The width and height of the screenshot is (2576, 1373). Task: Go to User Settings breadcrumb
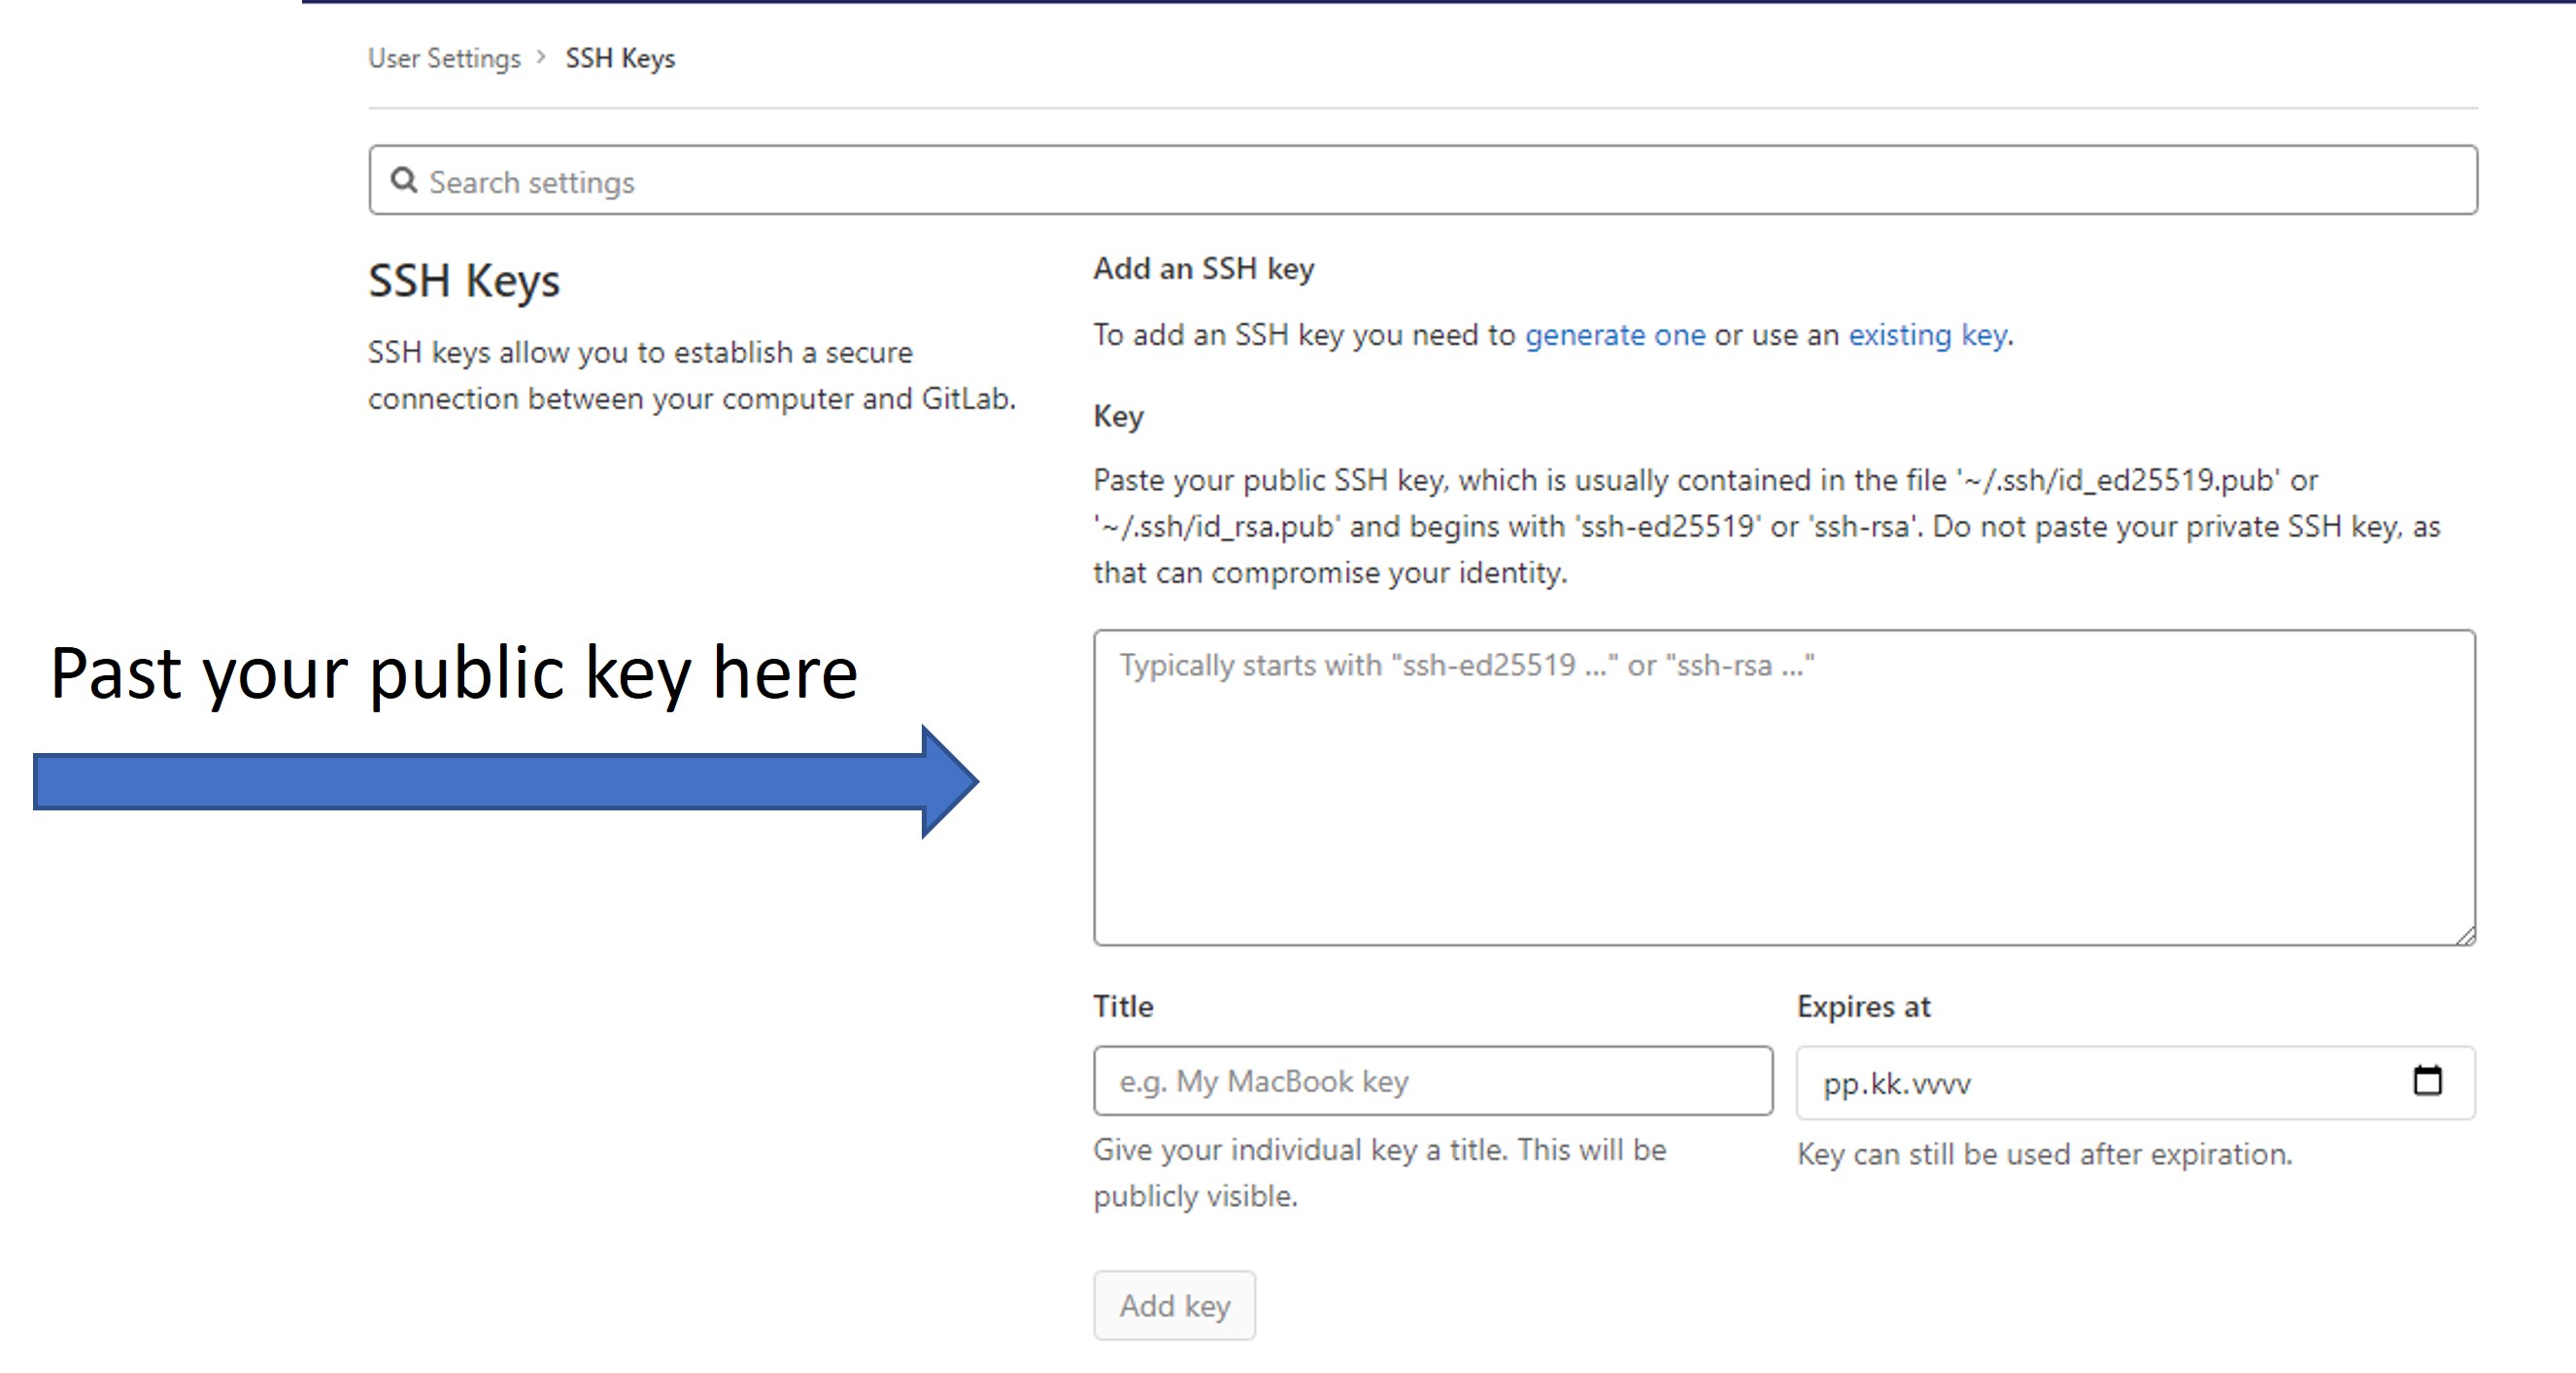pos(444,58)
